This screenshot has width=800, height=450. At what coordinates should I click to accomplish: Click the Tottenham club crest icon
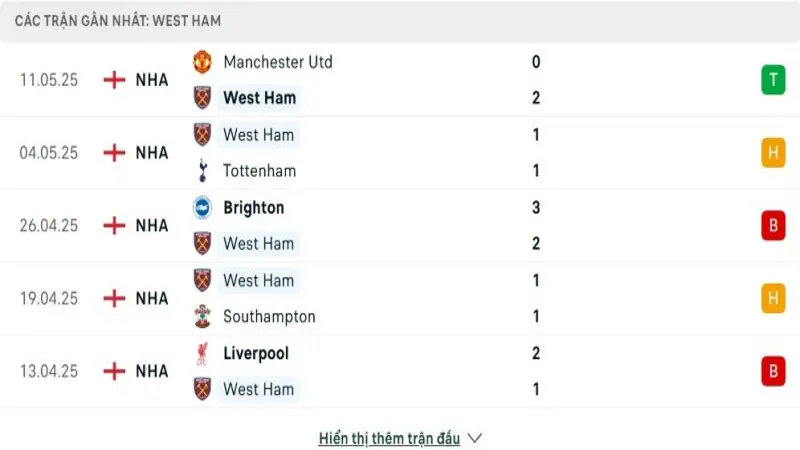click(x=203, y=171)
